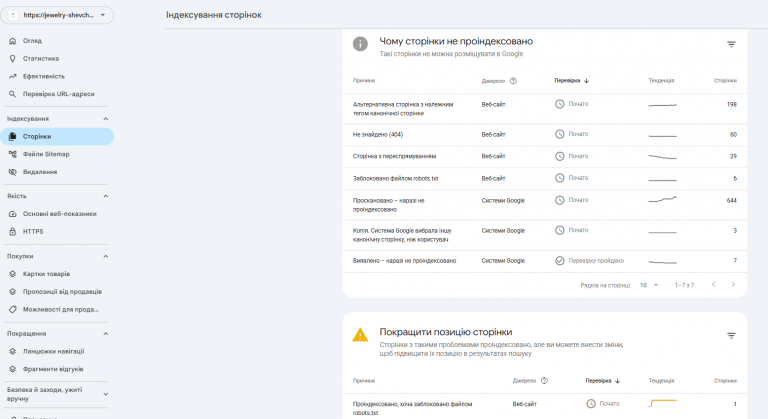768x419 pixels.
Task: Click trend arrow icon beside Ефективність
Action: (x=13, y=76)
